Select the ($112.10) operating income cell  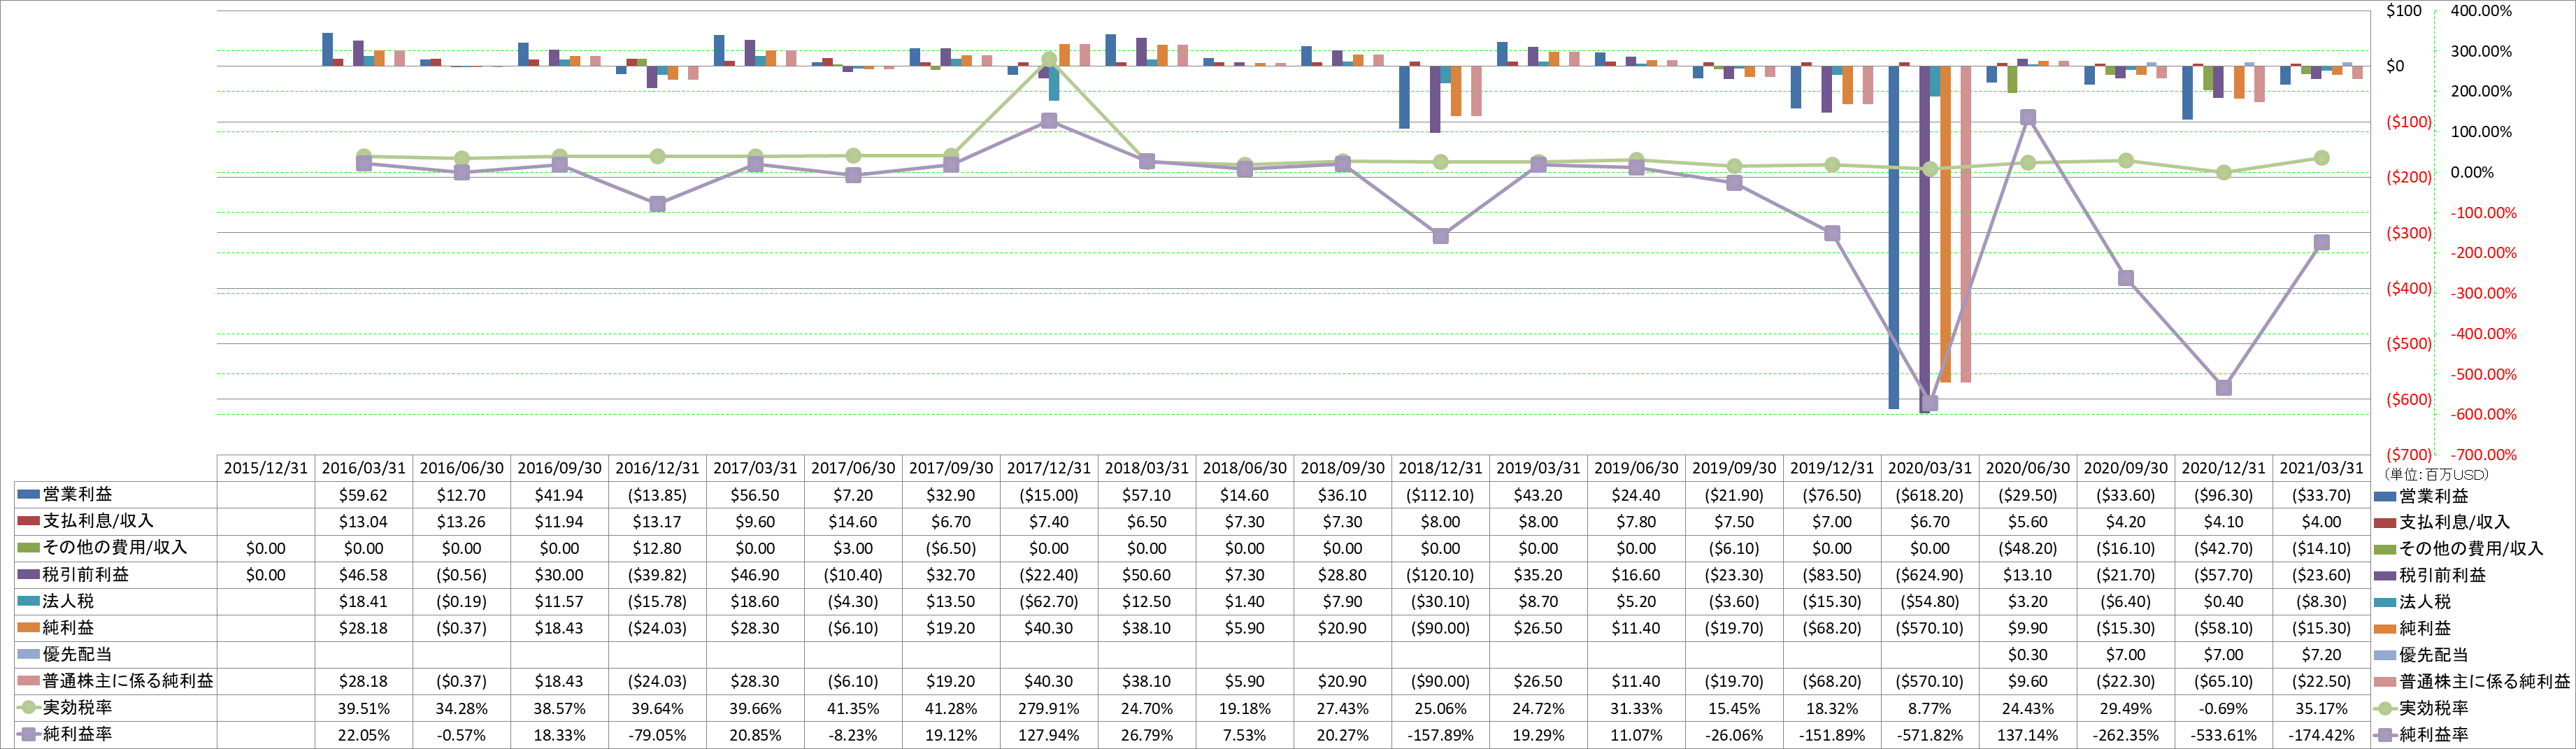tap(1440, 495)
